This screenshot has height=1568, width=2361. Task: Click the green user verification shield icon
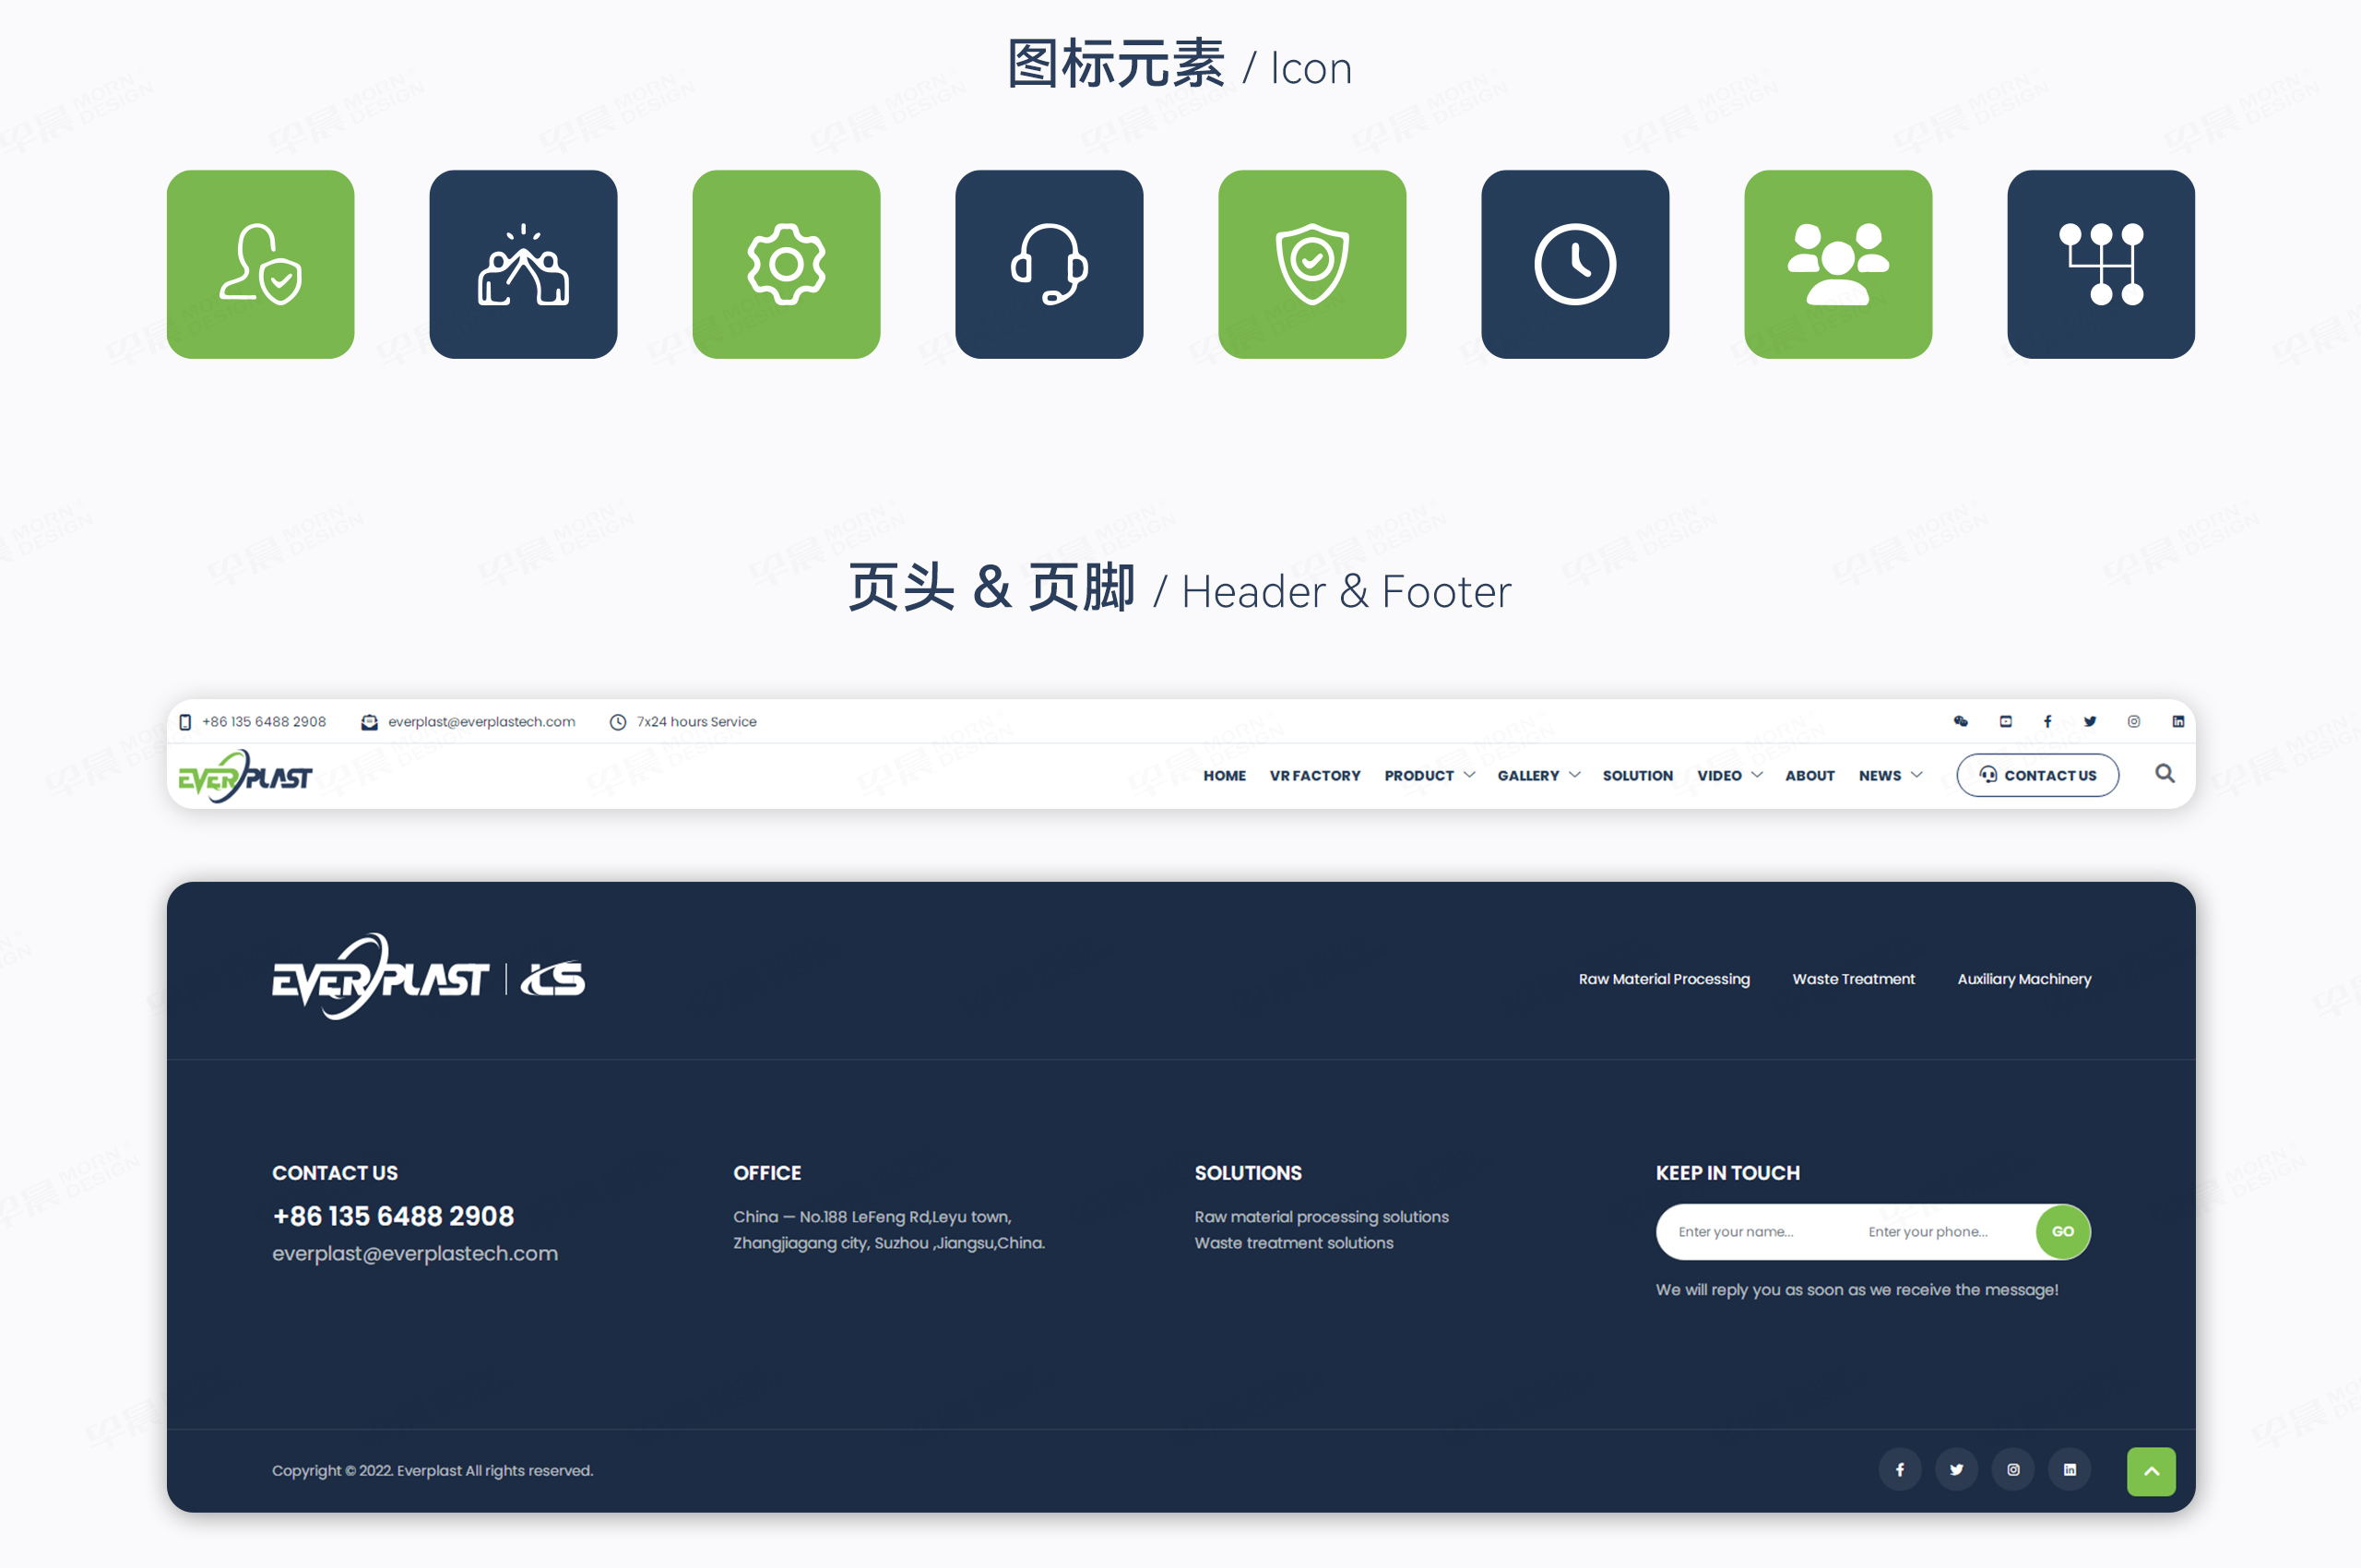click(x=260, y=264)
